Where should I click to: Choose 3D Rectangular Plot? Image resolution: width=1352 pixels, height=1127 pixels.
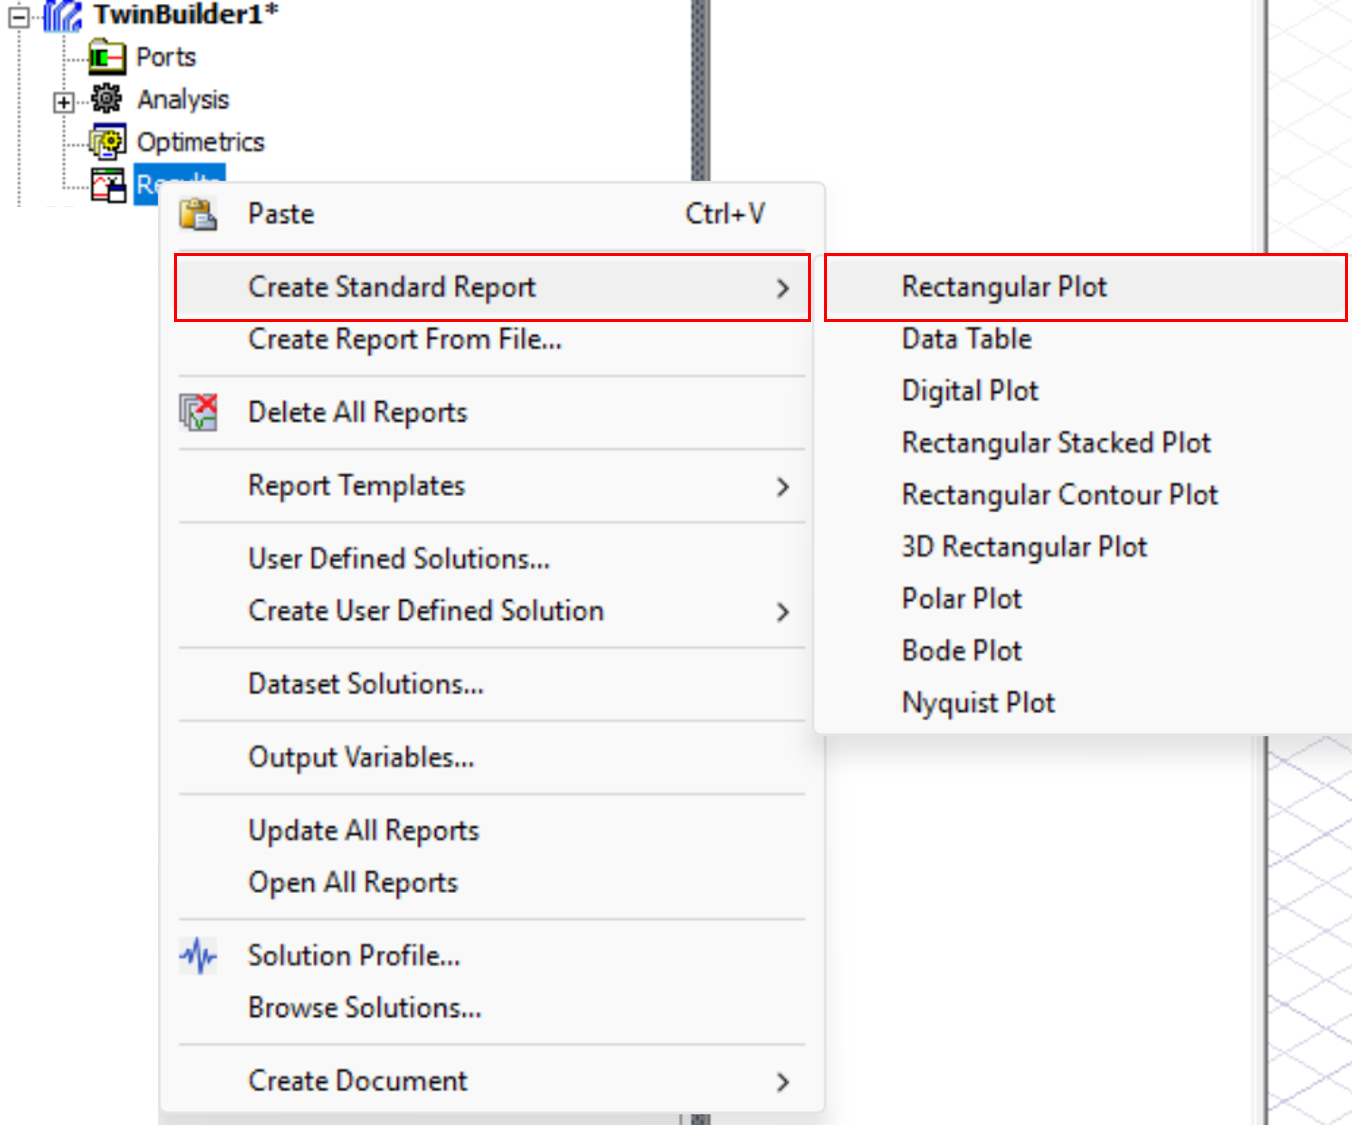[x=1085, y=547]
